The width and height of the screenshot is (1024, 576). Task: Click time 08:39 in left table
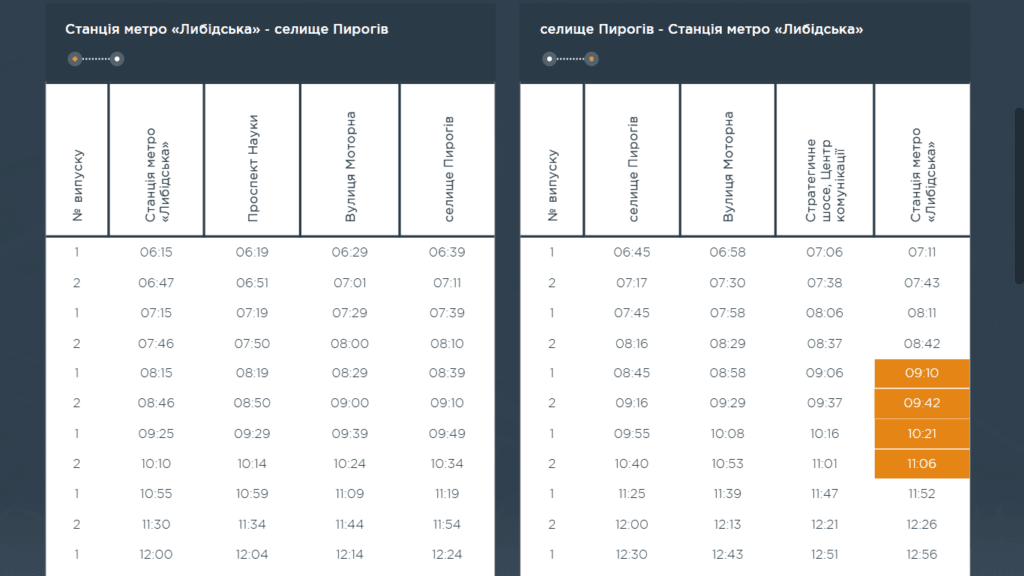447,373
